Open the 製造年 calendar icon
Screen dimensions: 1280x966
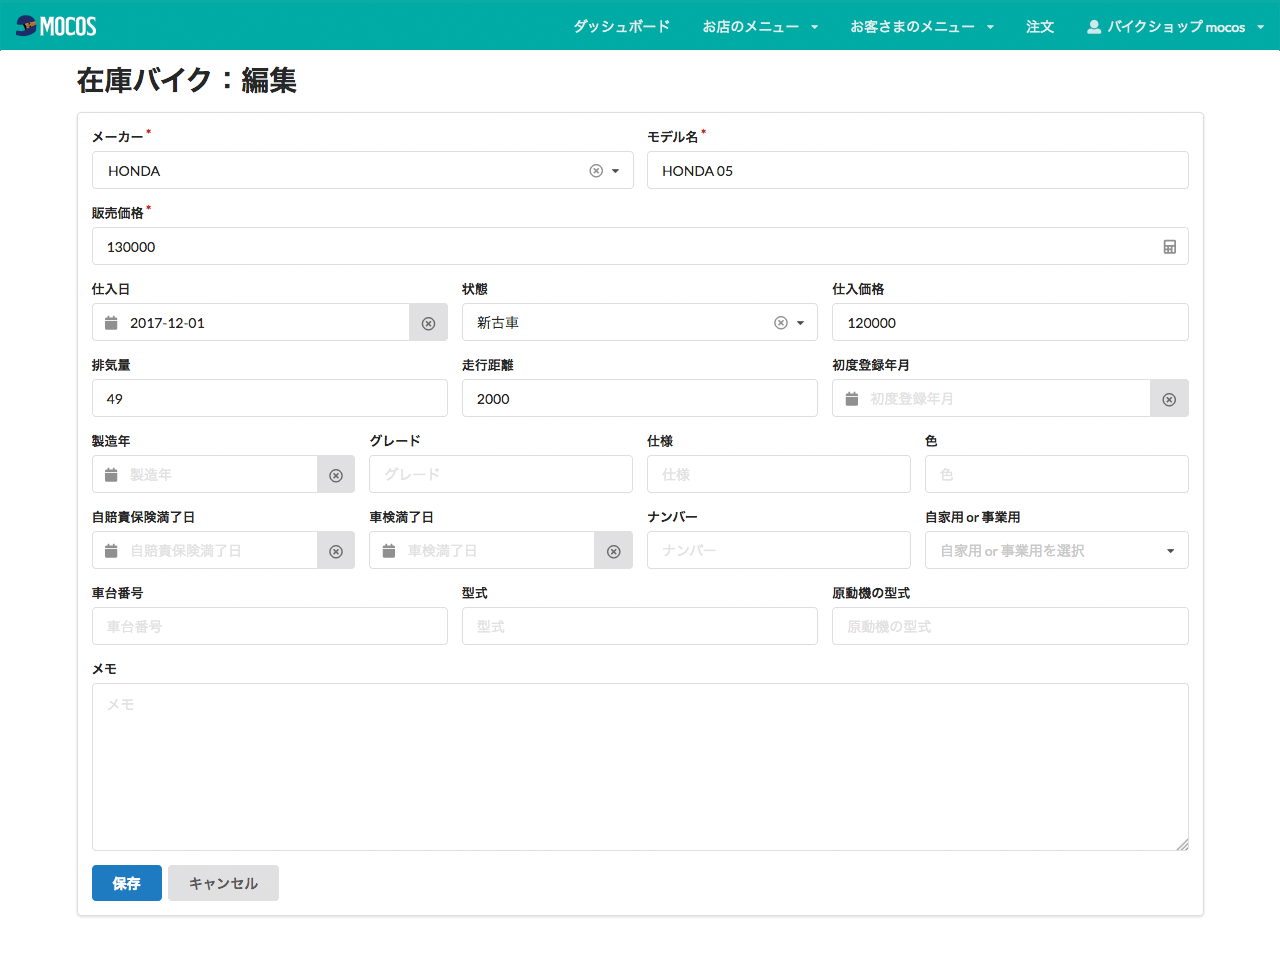[x=112, y=475]
